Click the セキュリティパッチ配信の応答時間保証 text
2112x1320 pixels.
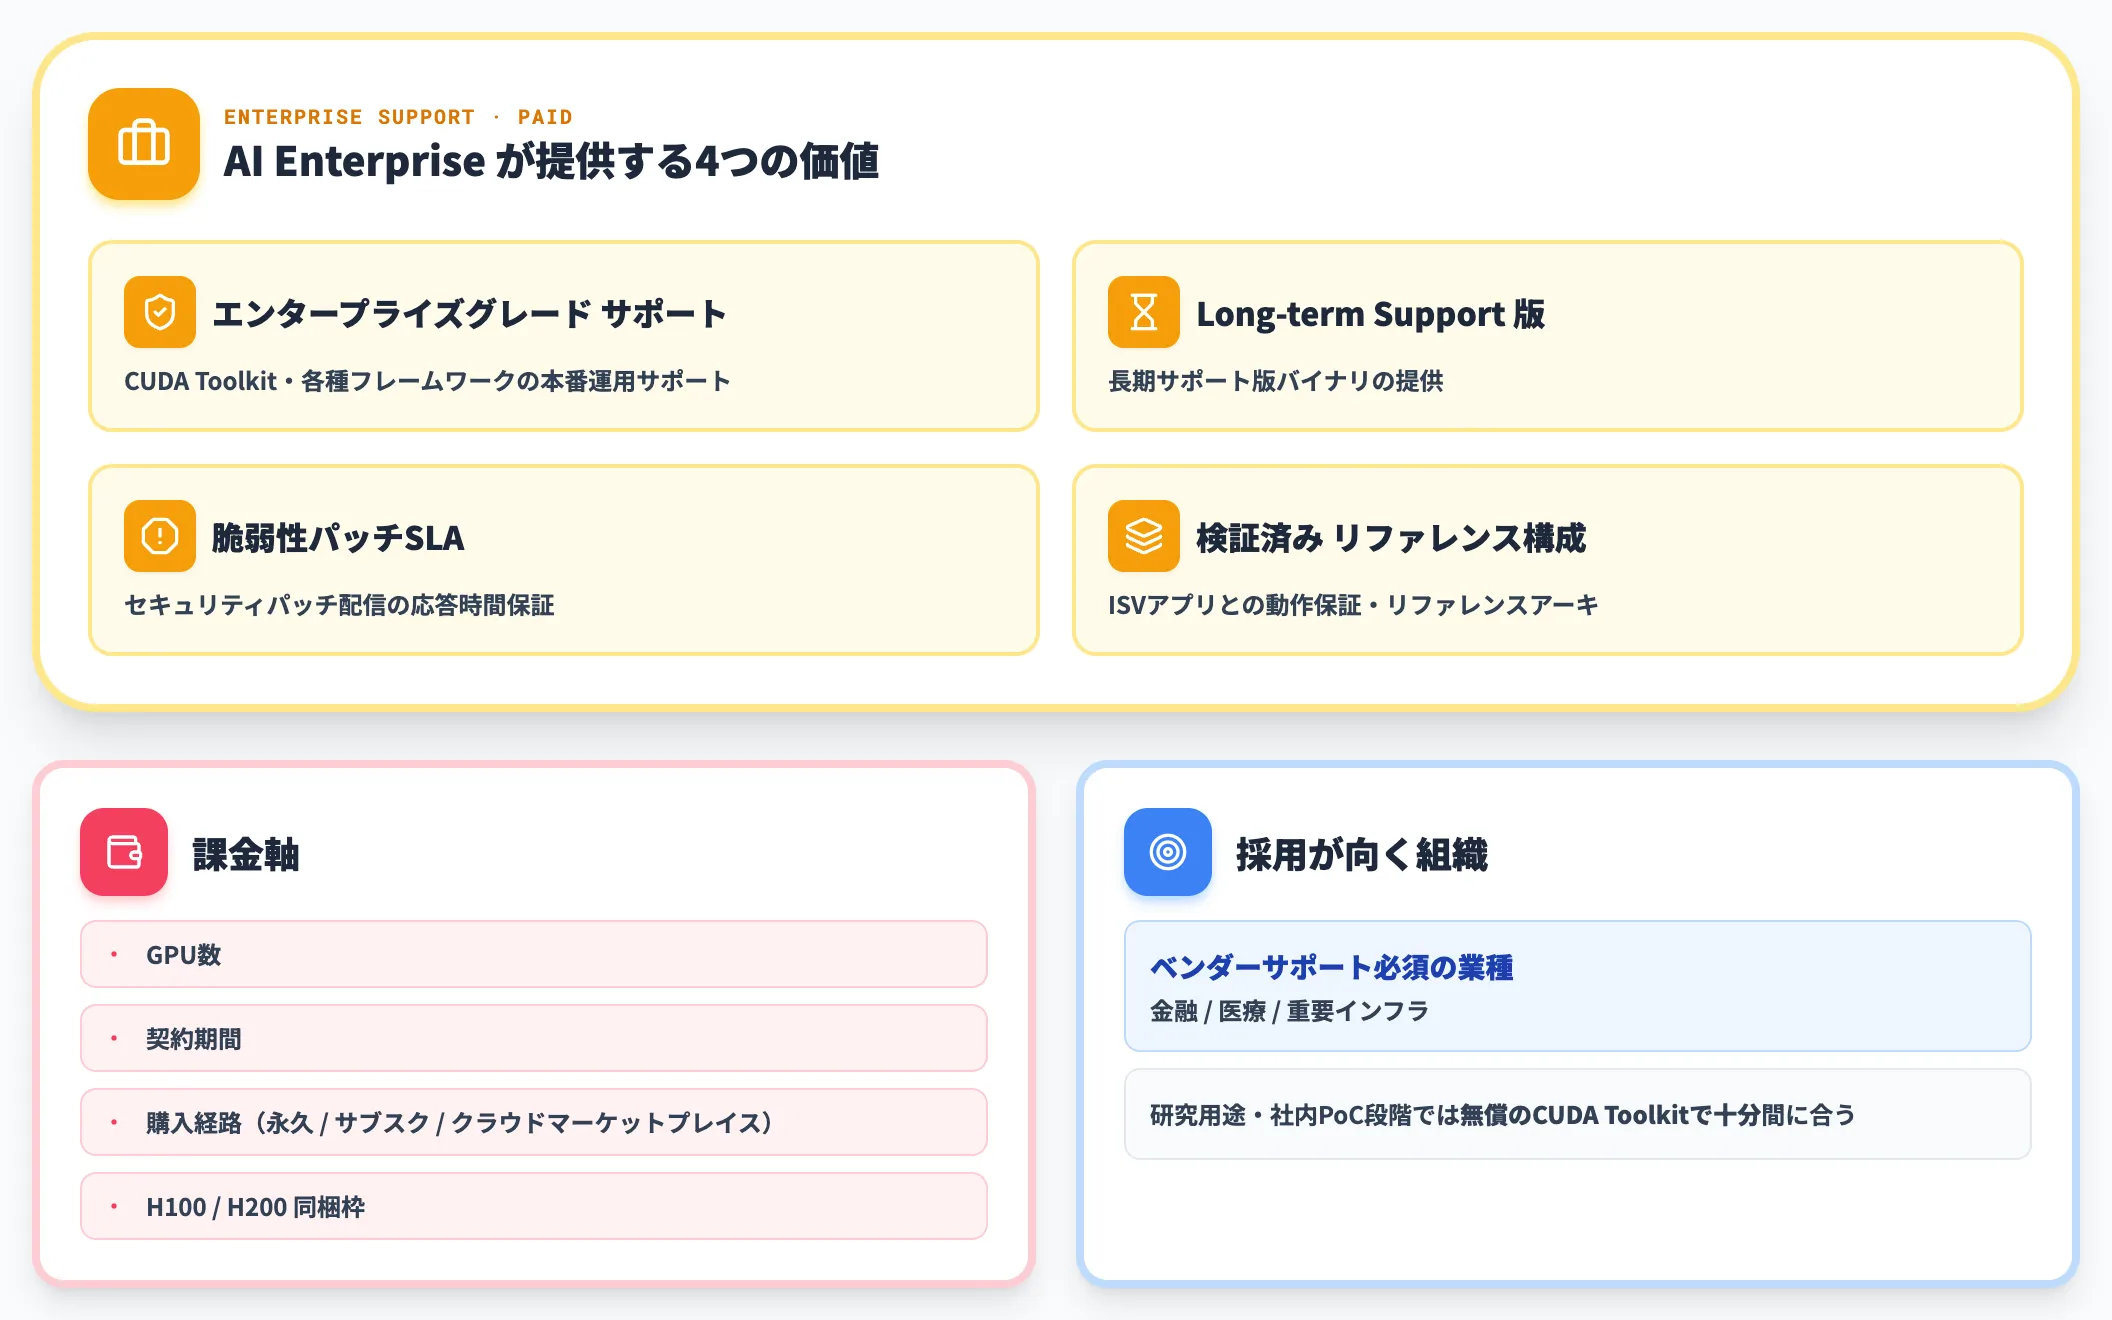(339, 605)
